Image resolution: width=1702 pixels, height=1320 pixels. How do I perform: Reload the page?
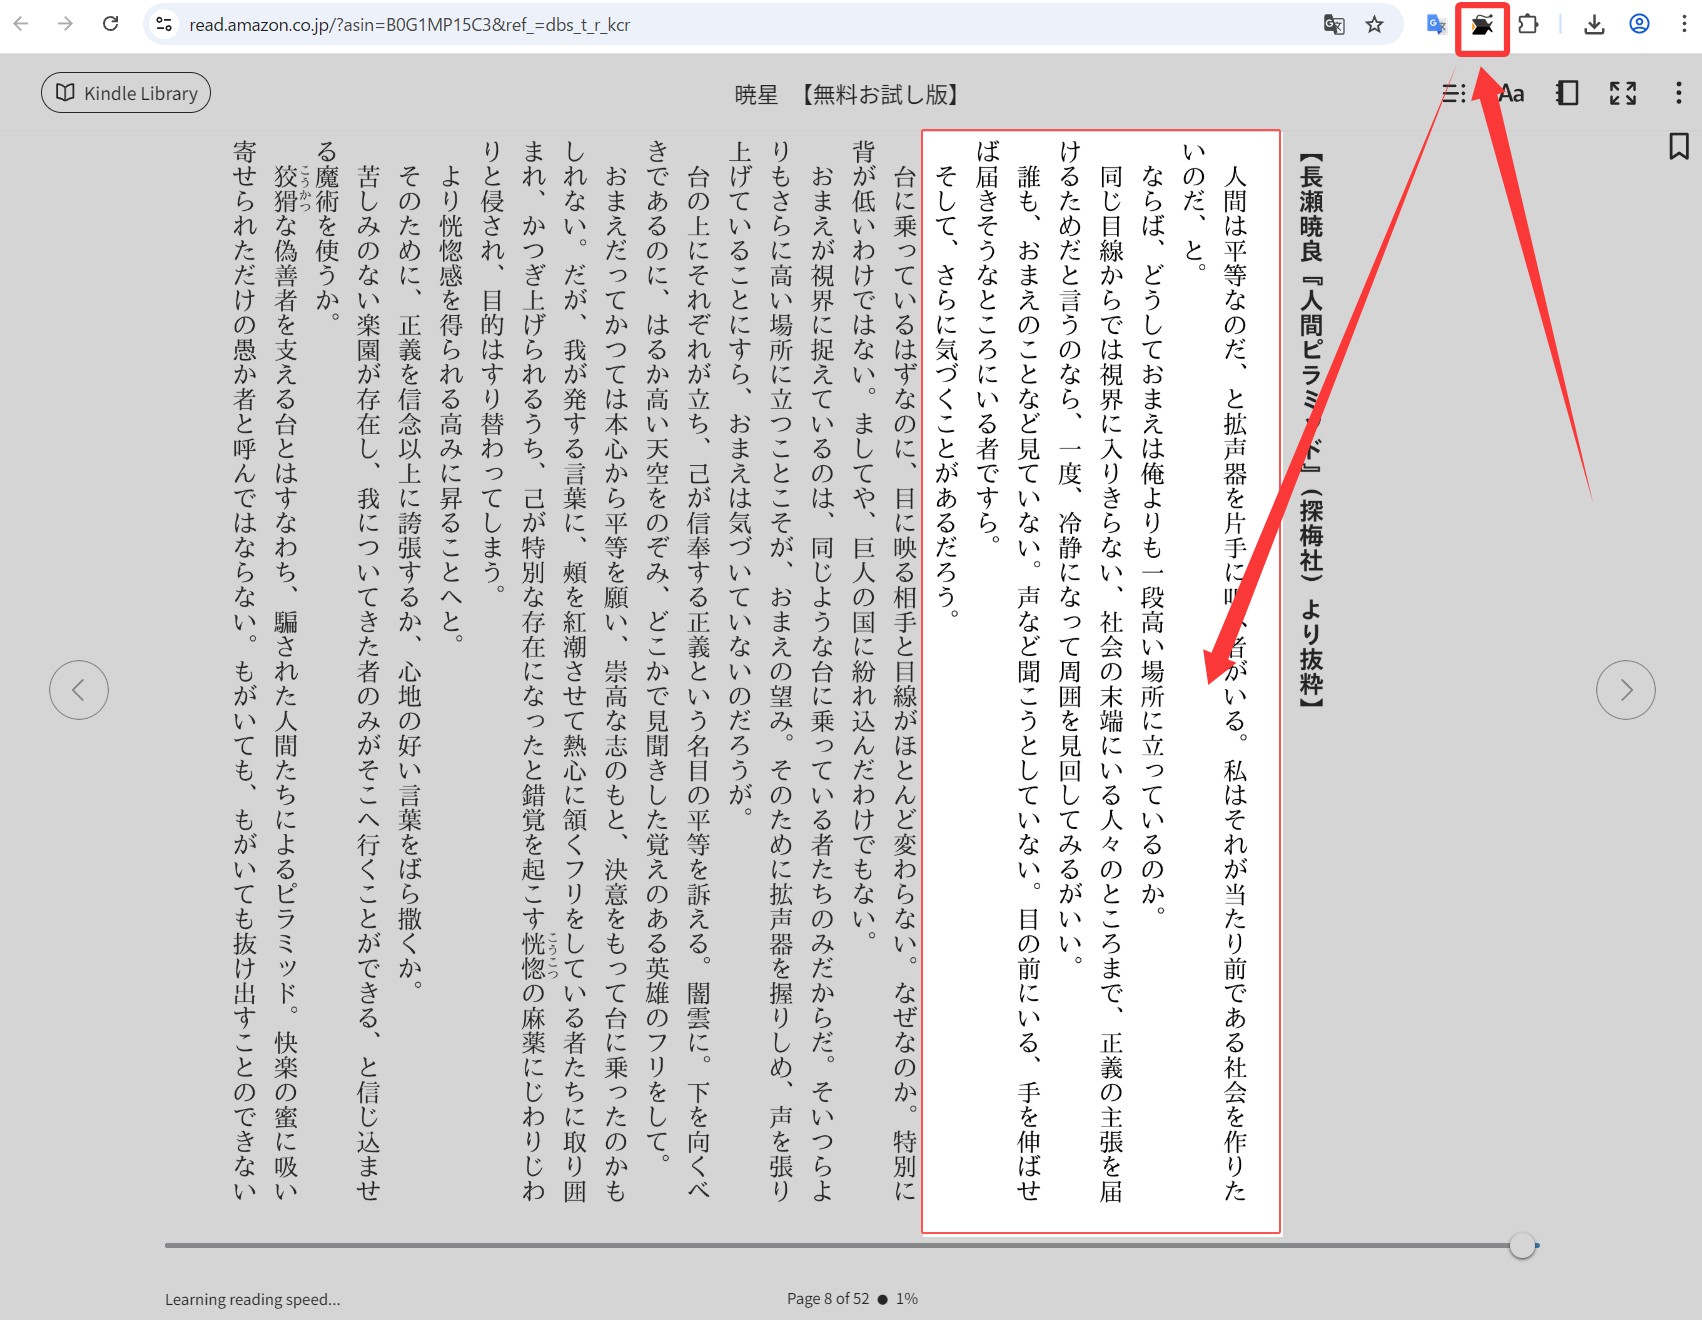111,24
